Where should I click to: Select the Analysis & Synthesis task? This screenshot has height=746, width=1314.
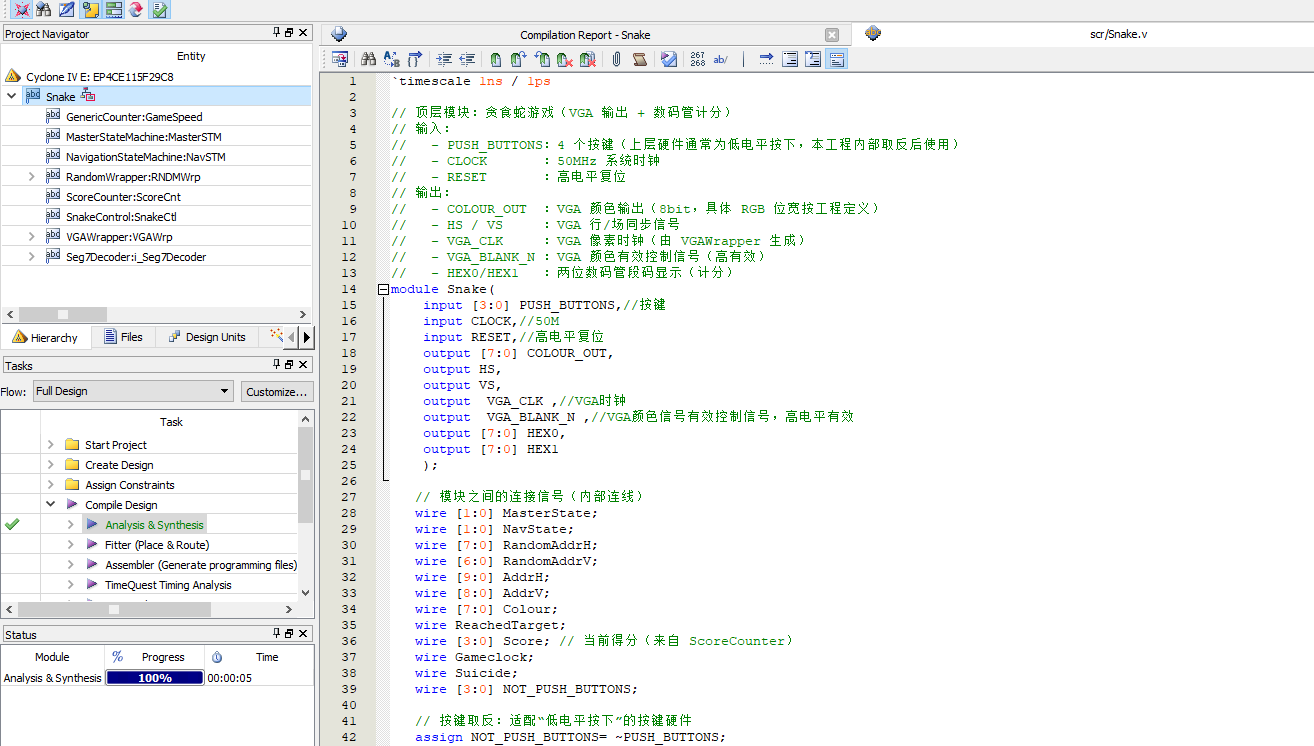154,525
